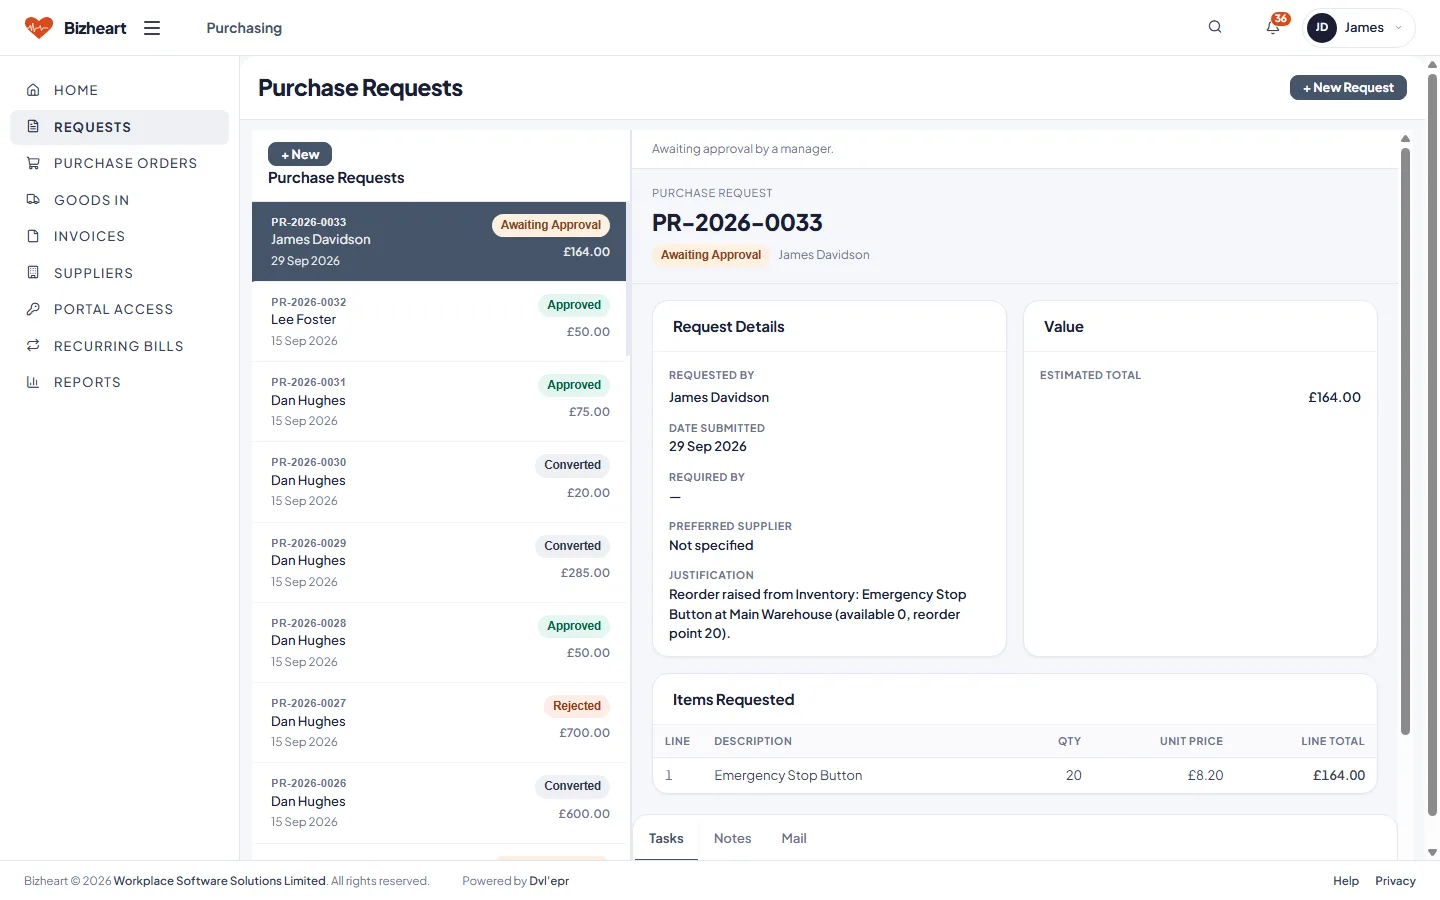This screenshot has width=1440, height=900.
Task: Click the request list scrollbar thumb
Action: click(x=628, y=279)
